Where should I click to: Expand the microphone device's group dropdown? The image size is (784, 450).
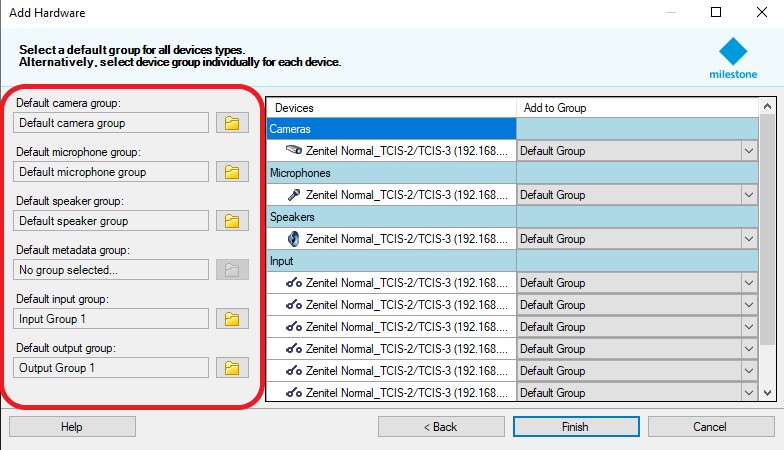(x=748, y=194)
